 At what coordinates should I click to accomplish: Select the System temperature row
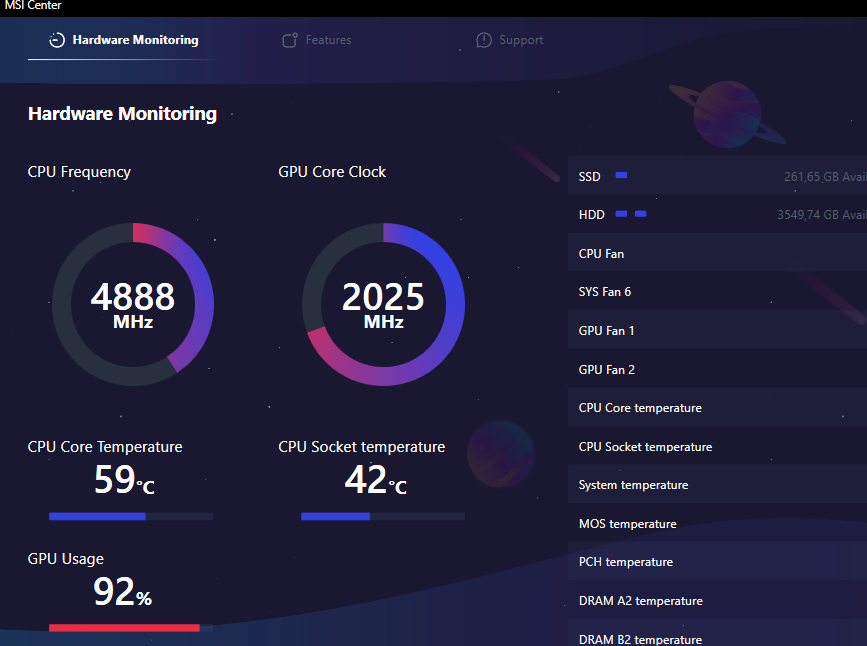(x=717, y=484)
